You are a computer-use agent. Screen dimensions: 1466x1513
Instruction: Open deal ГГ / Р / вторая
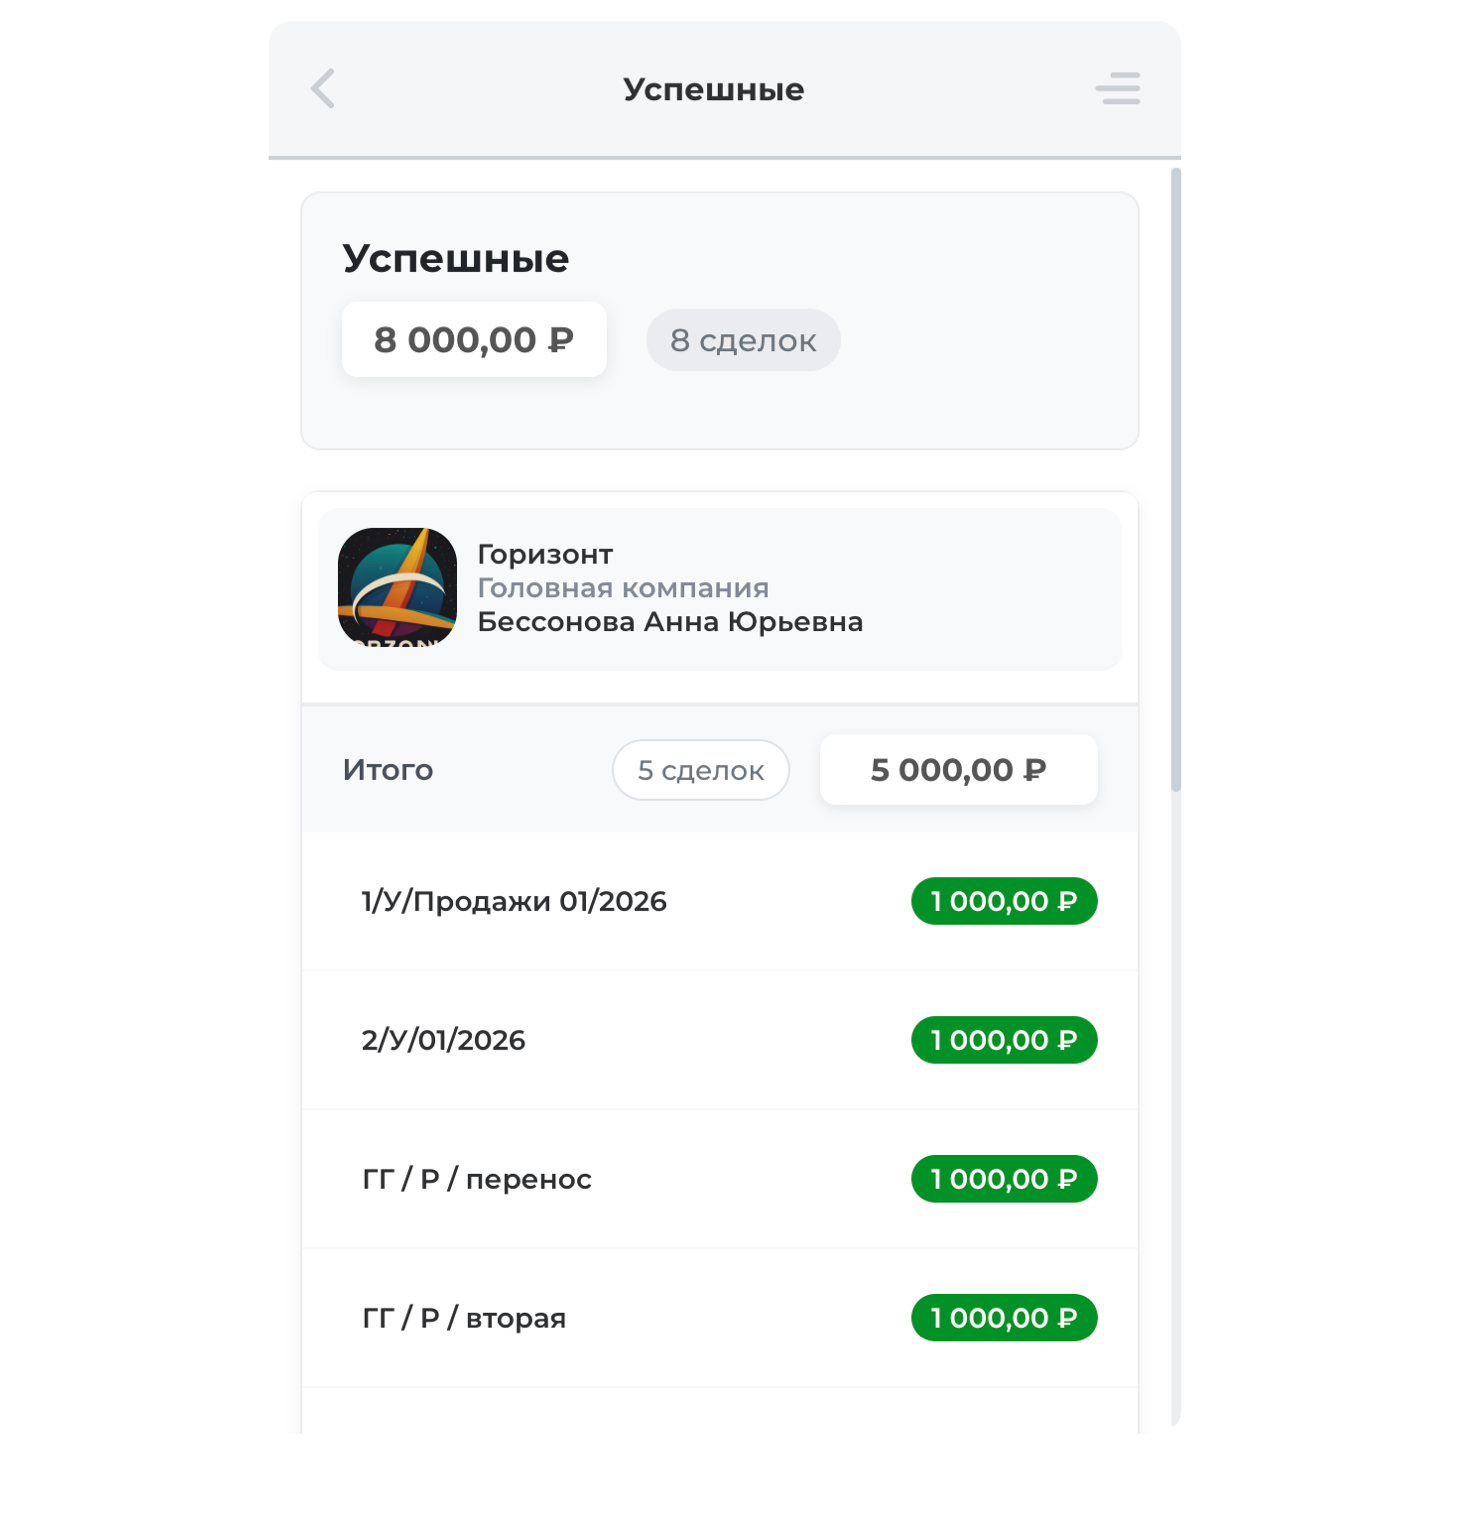click(x=464, y=1318)
